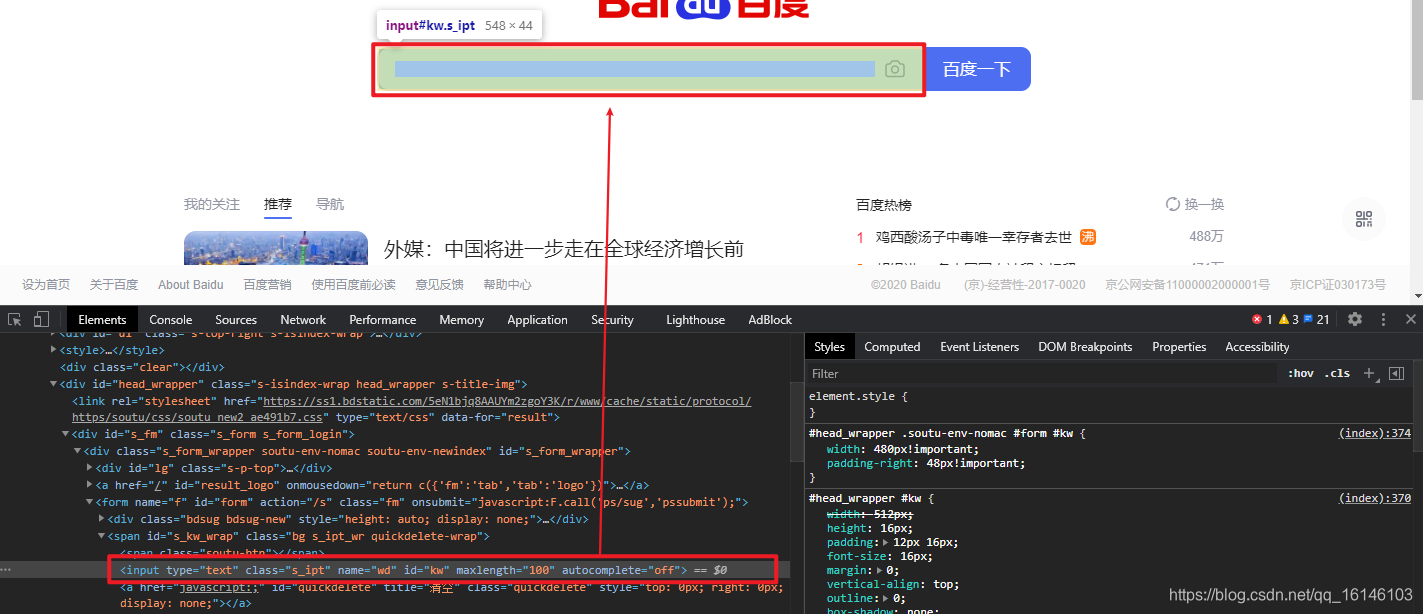
Task: Open DOM Breakpoints pane tab
Action: [x=1085, y=347]
